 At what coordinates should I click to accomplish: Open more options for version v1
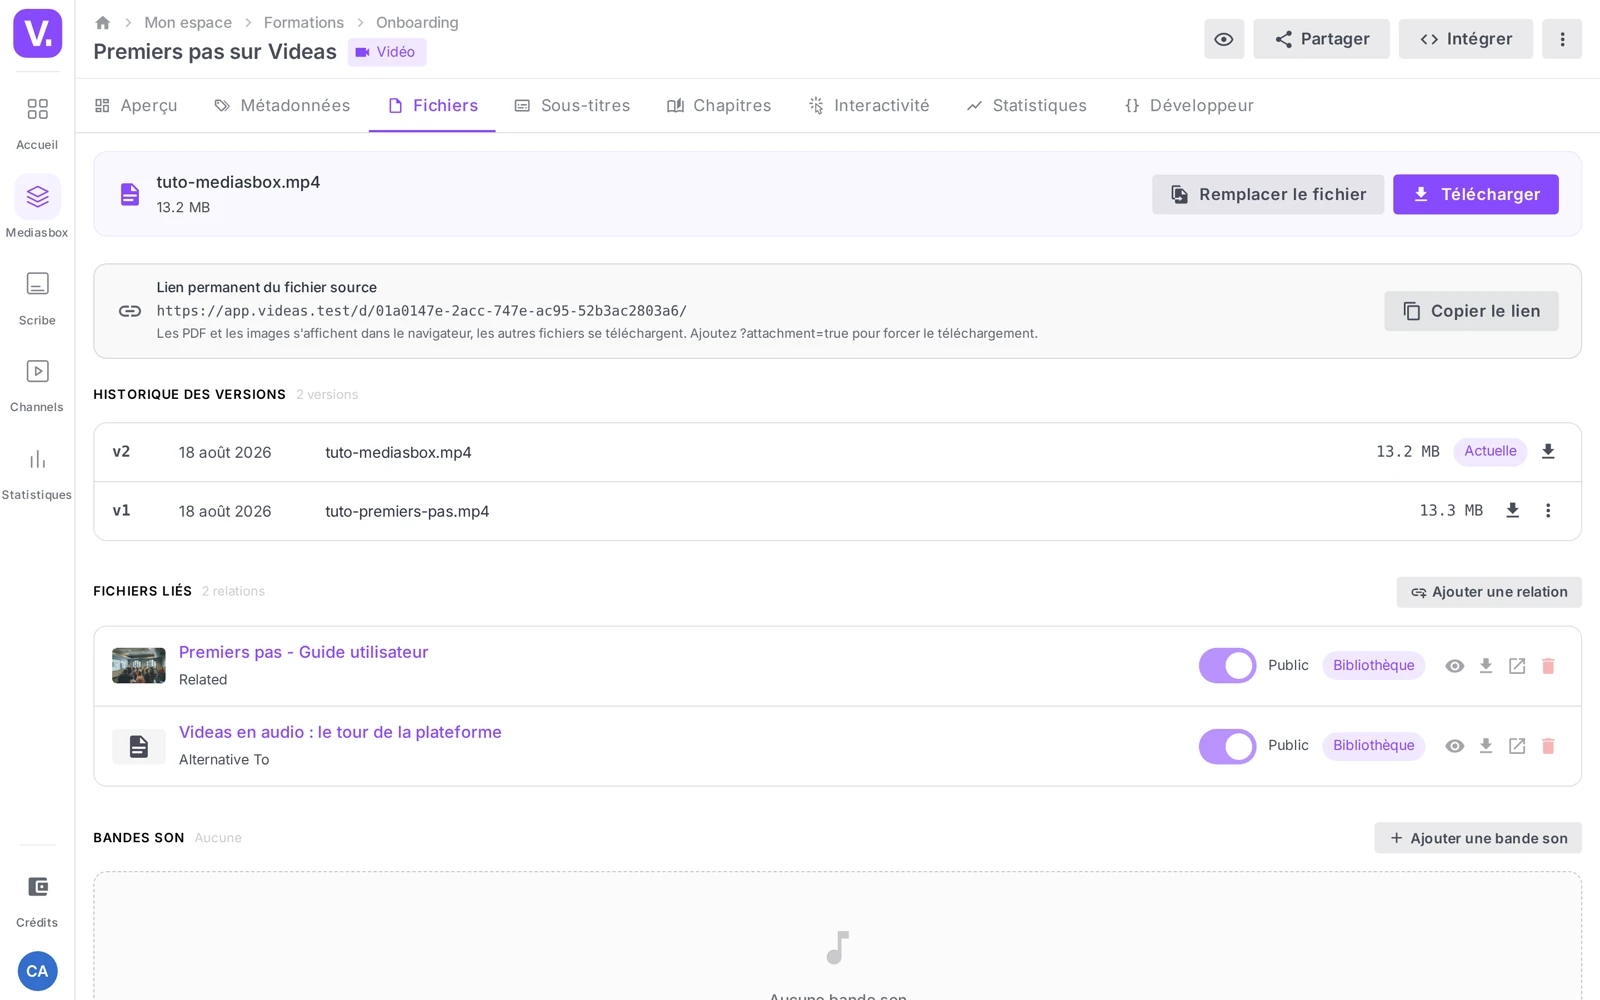(1548, 510)
